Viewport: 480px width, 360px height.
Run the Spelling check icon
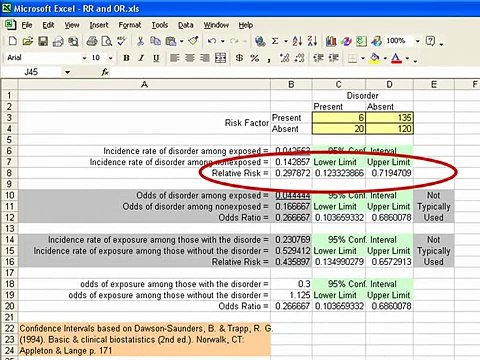click(x=122, y=41)
